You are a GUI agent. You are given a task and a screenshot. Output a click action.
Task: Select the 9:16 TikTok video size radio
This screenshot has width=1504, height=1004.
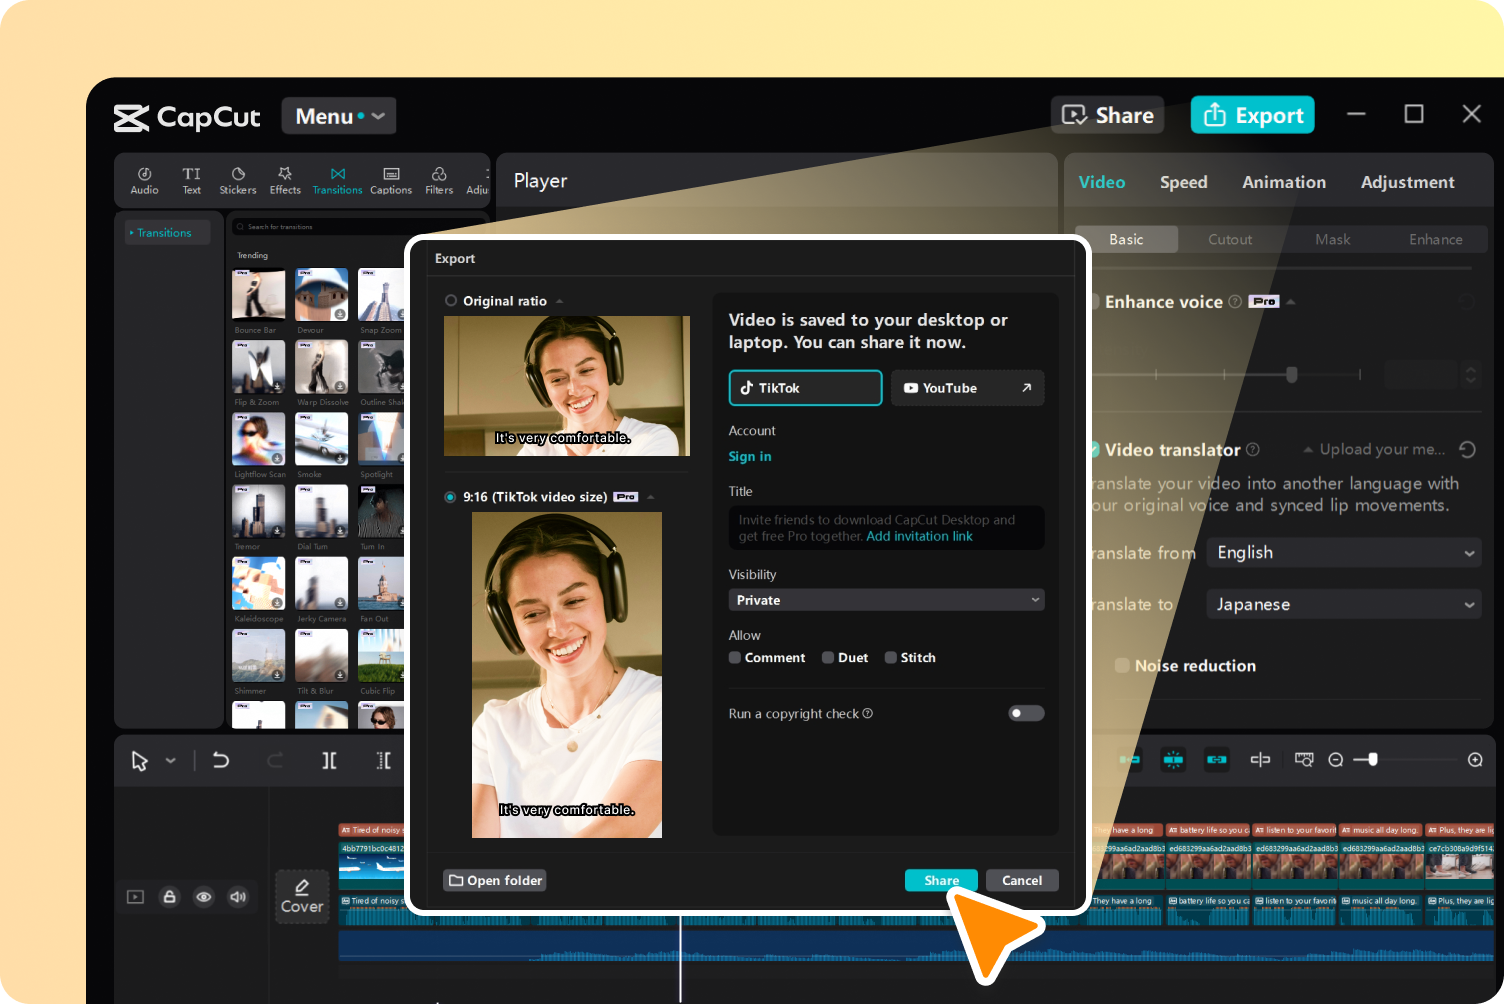pyautogui.click(x=451, y=496)
